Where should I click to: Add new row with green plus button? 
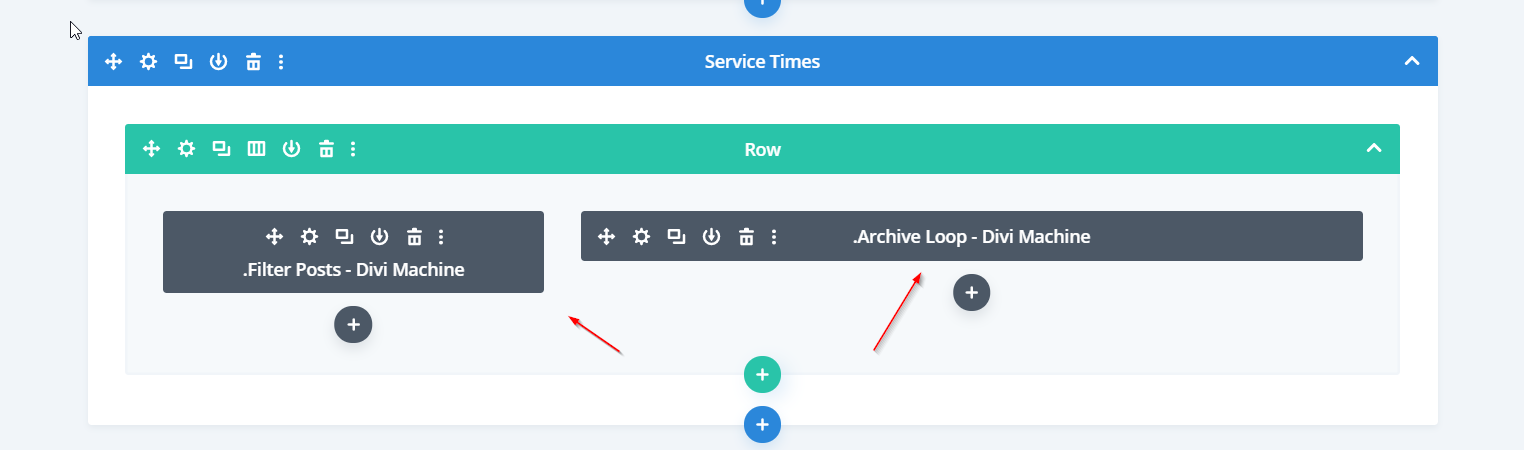762,375
